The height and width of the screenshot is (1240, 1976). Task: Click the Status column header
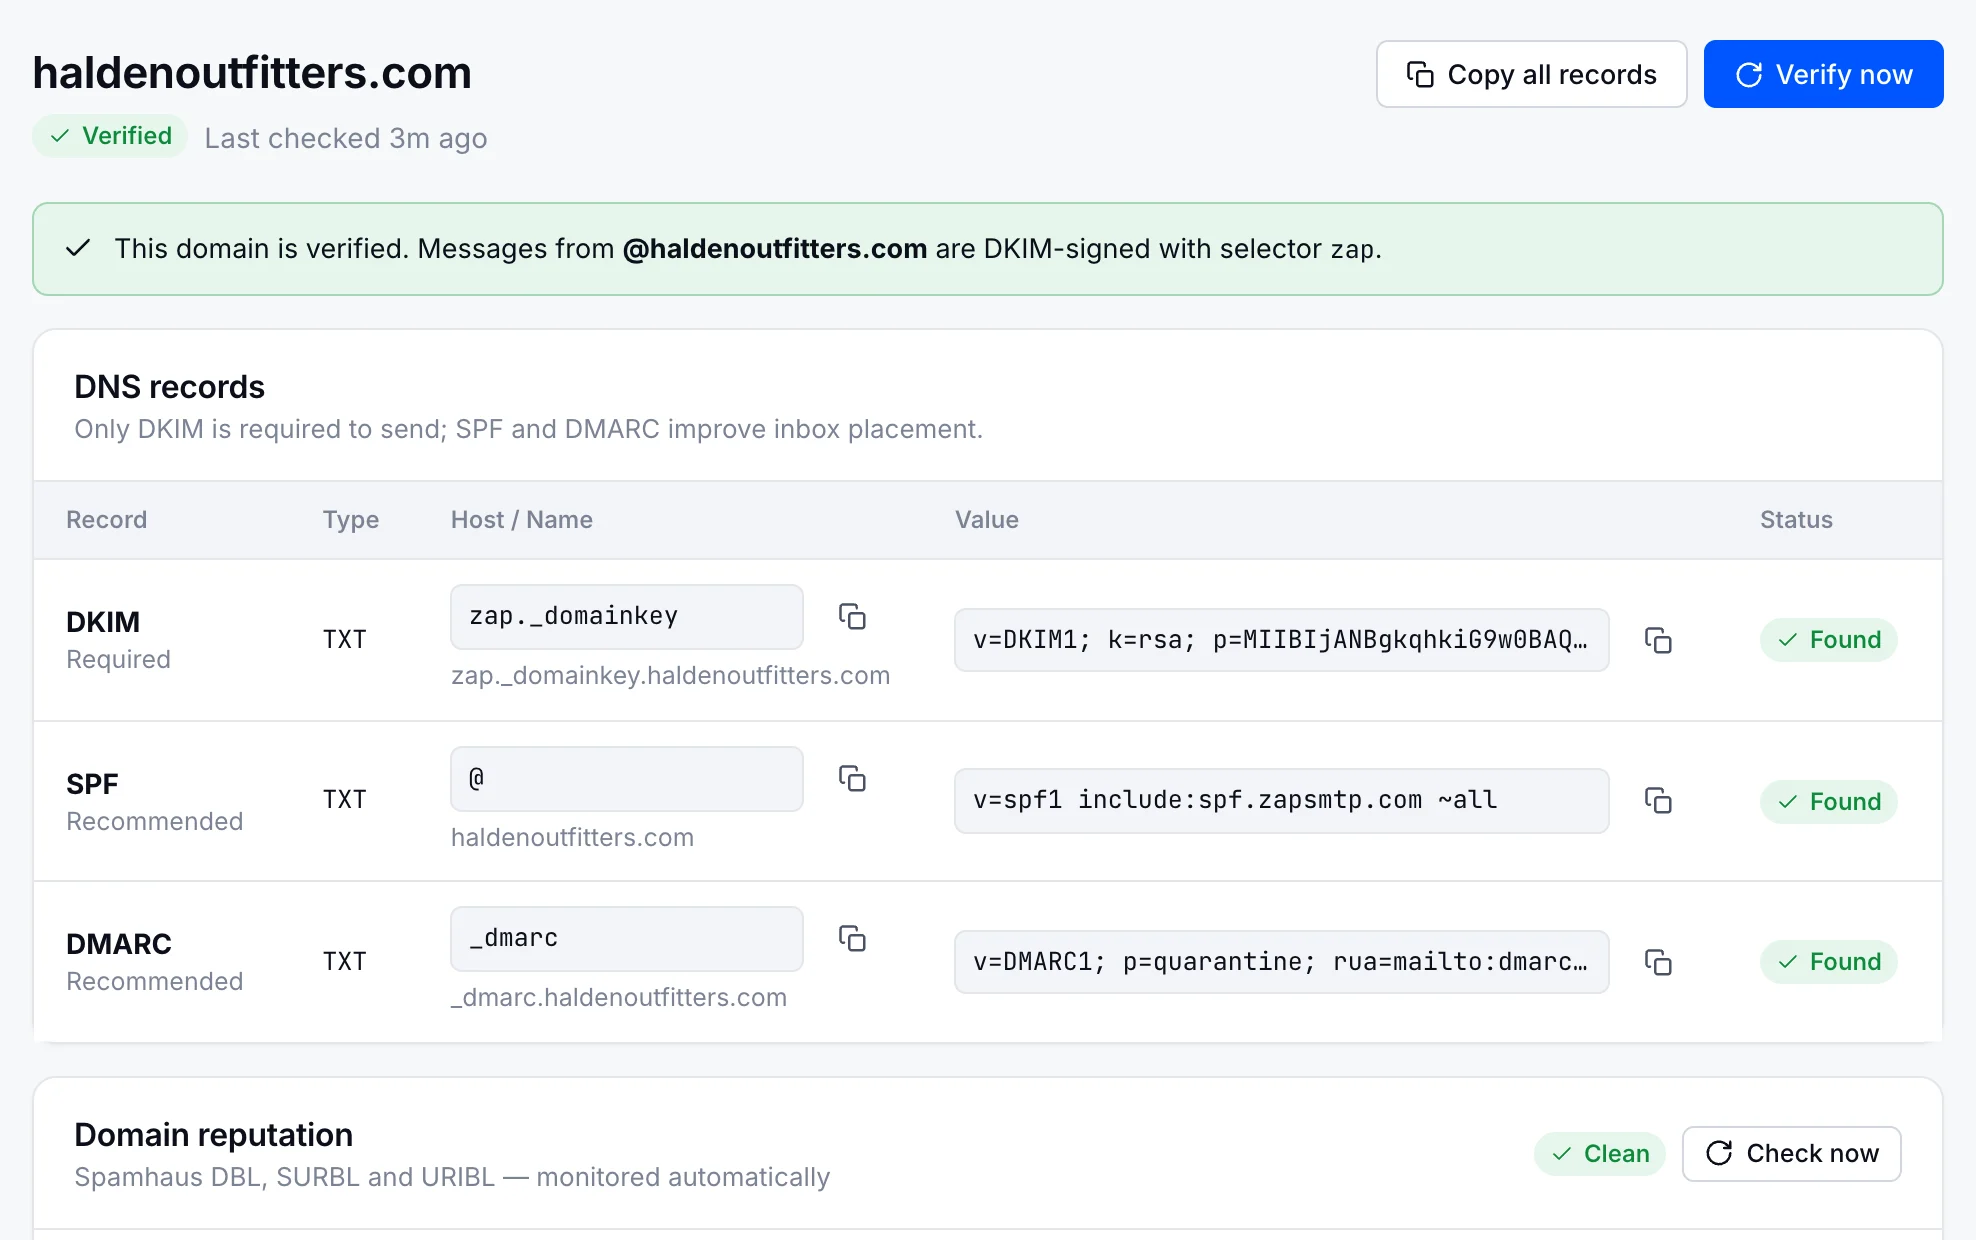click(x=1796, y=520)
